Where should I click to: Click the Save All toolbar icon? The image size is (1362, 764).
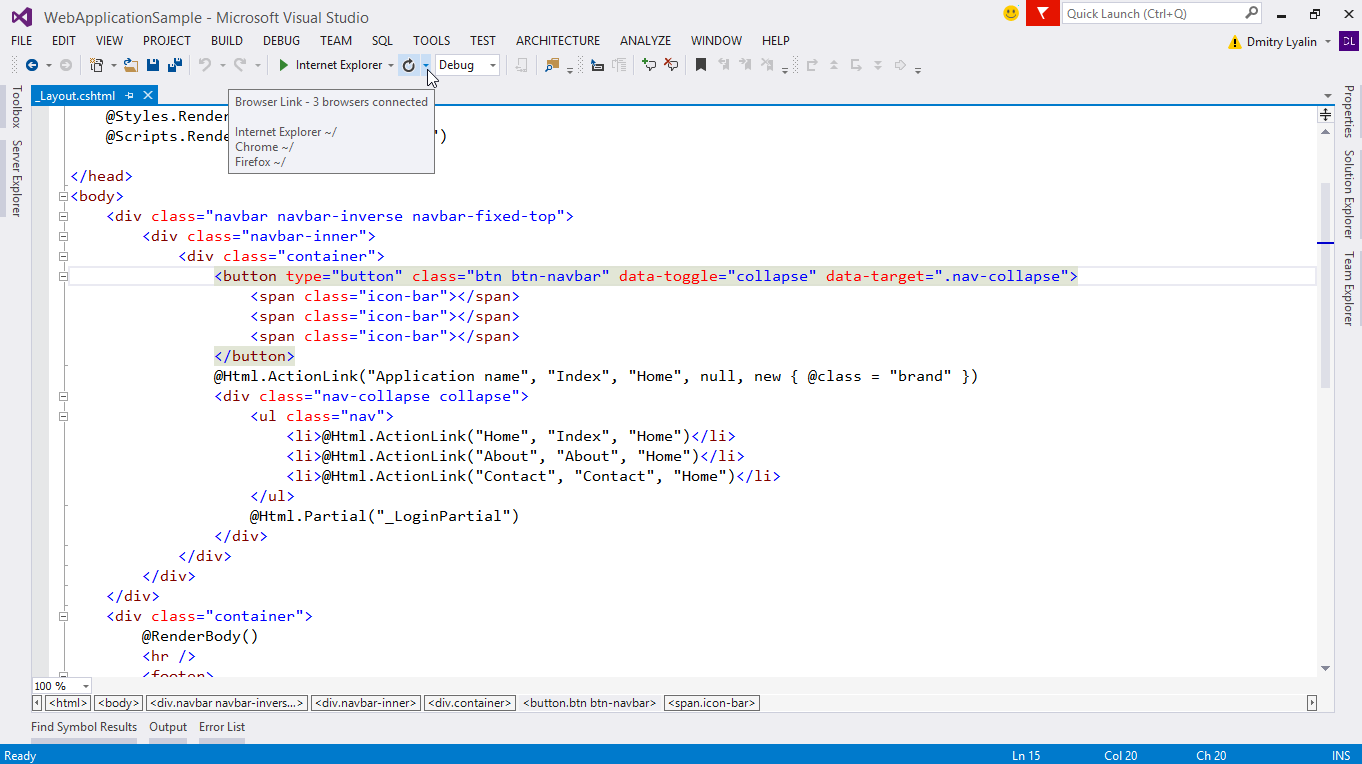tap(174, 65)
